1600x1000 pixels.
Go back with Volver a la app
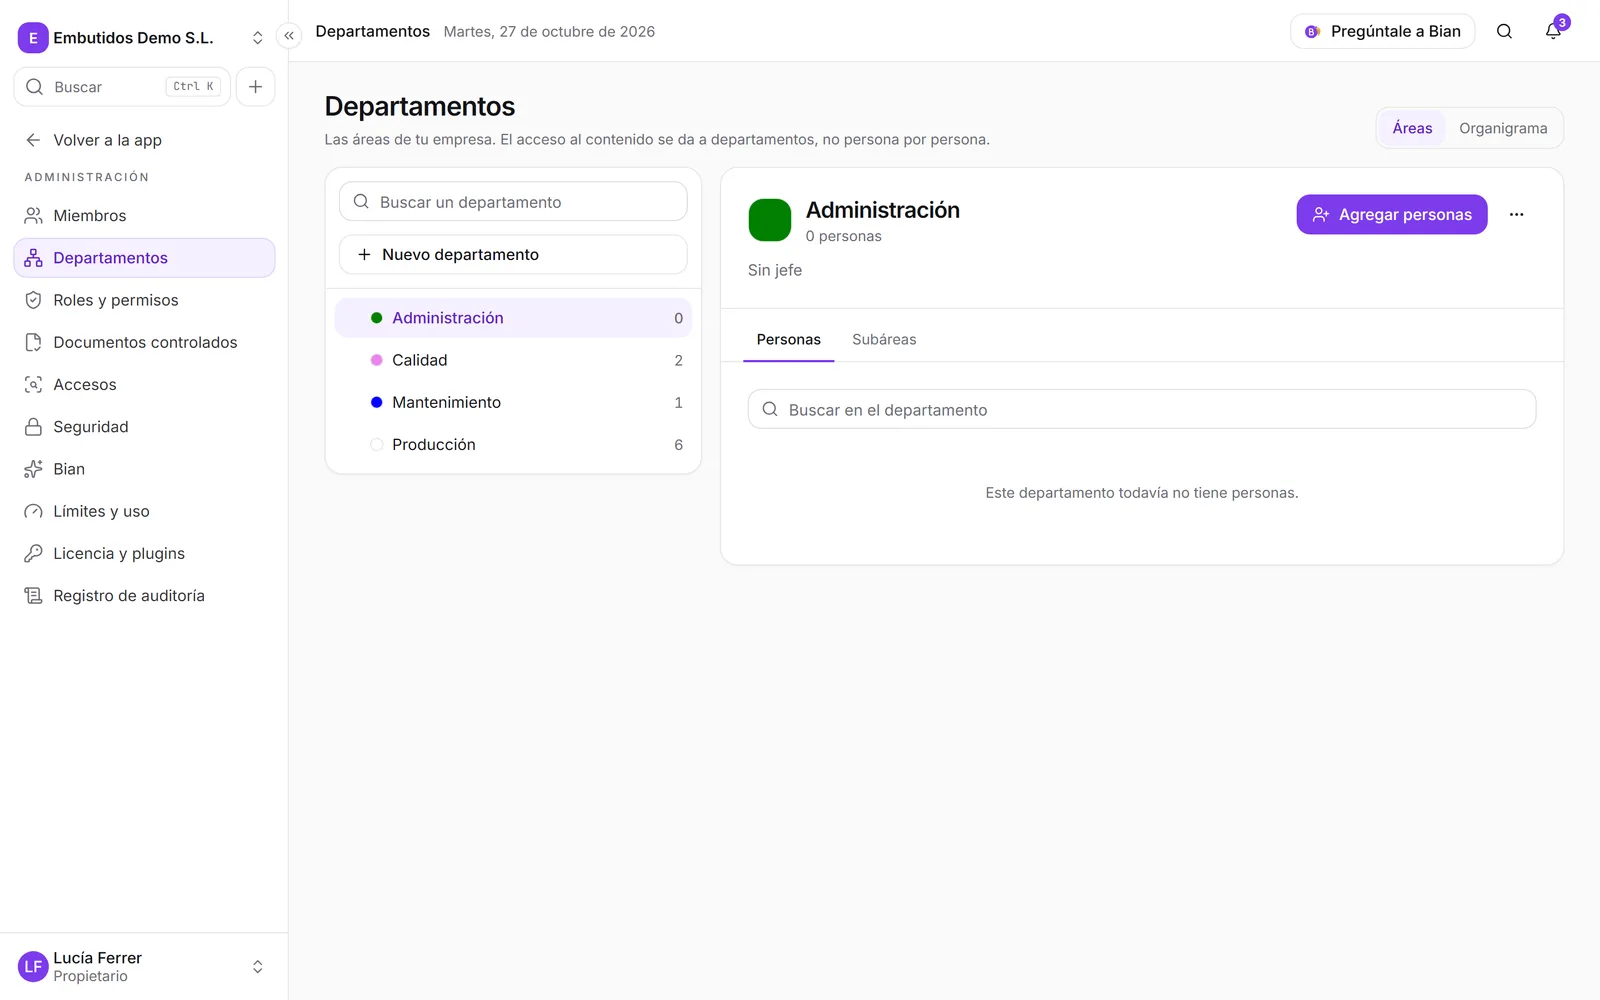tap(144, 140)
